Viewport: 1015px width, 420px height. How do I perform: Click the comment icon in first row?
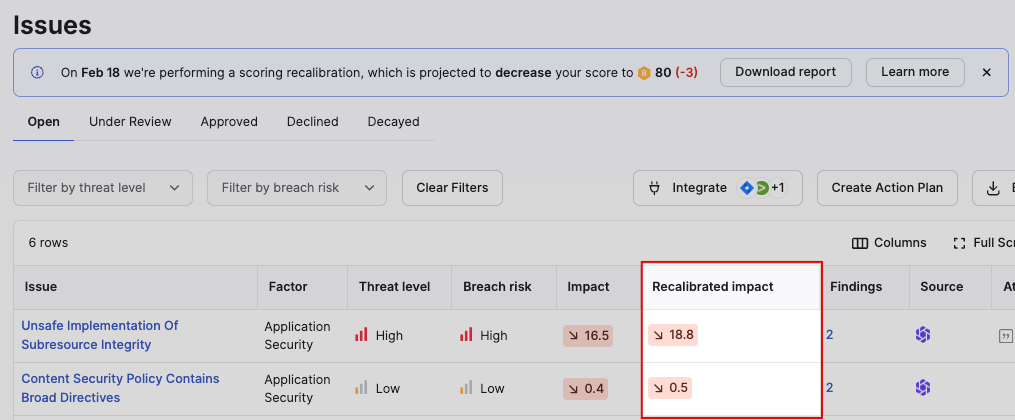click(1005, 336)
